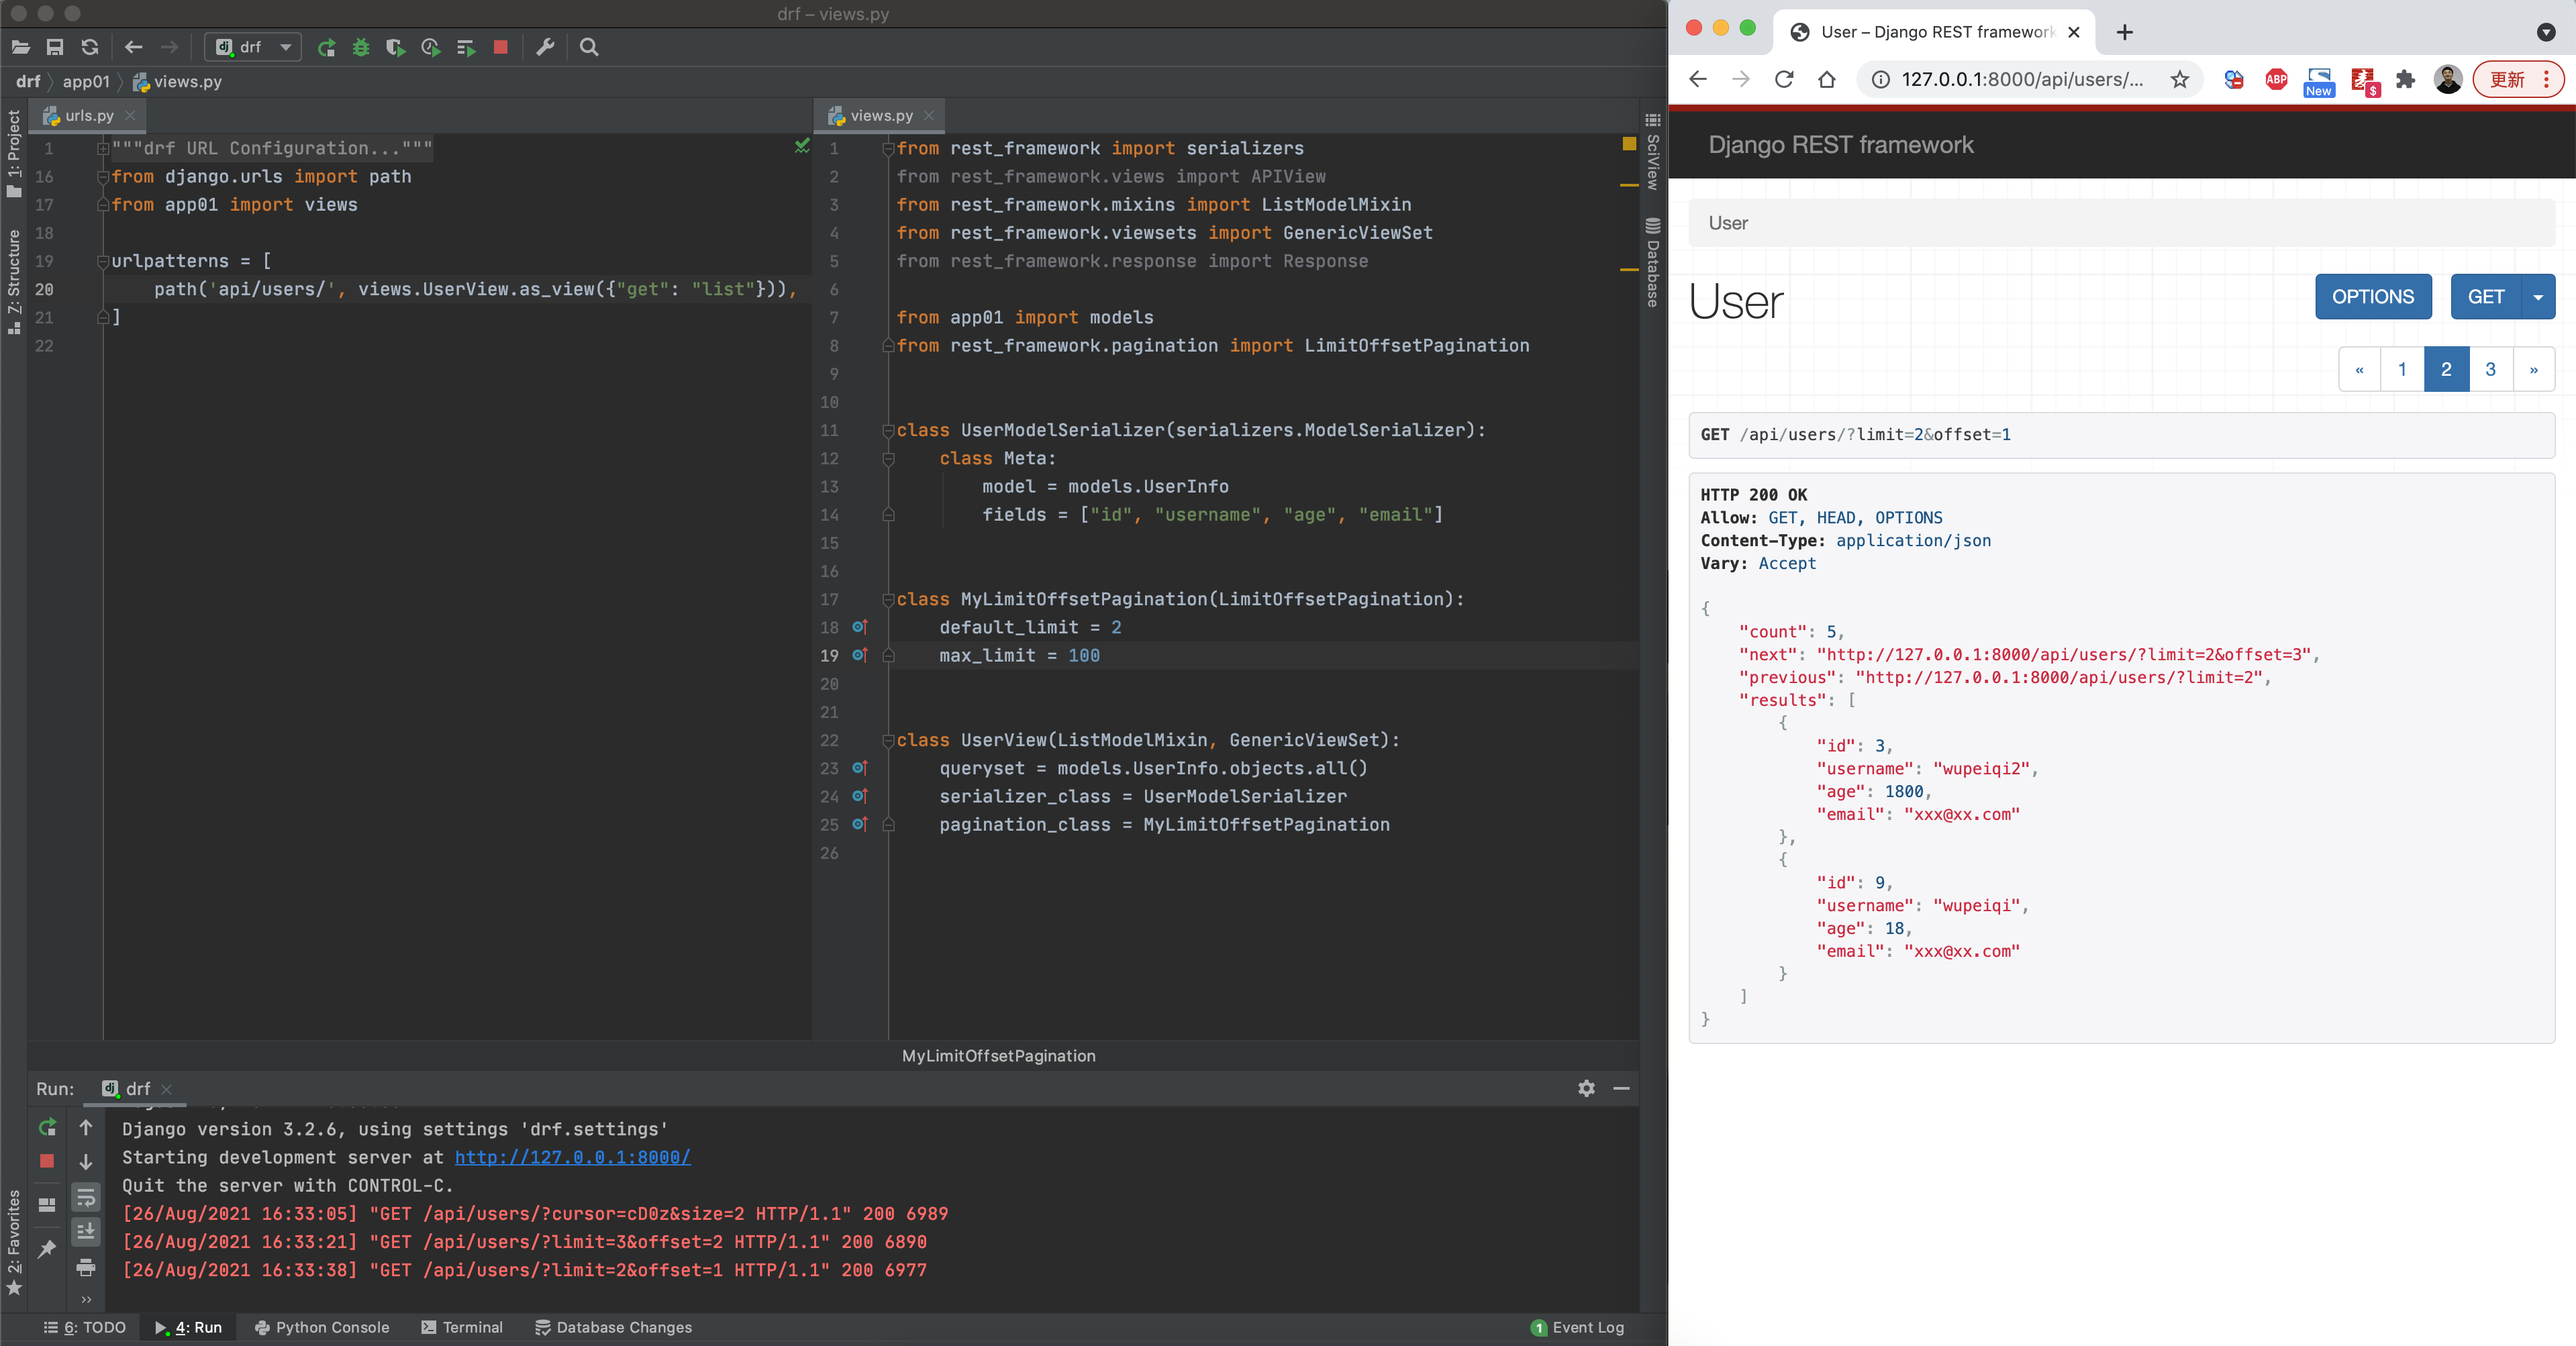
Task: Expand the GET button dropdown arrow
Action: (x=2538, y=297)
